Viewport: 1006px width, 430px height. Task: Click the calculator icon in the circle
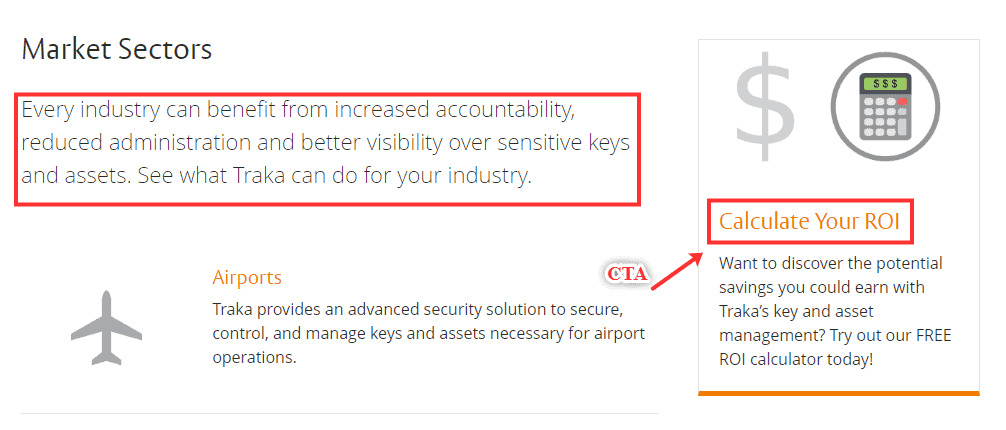point(881,105)
